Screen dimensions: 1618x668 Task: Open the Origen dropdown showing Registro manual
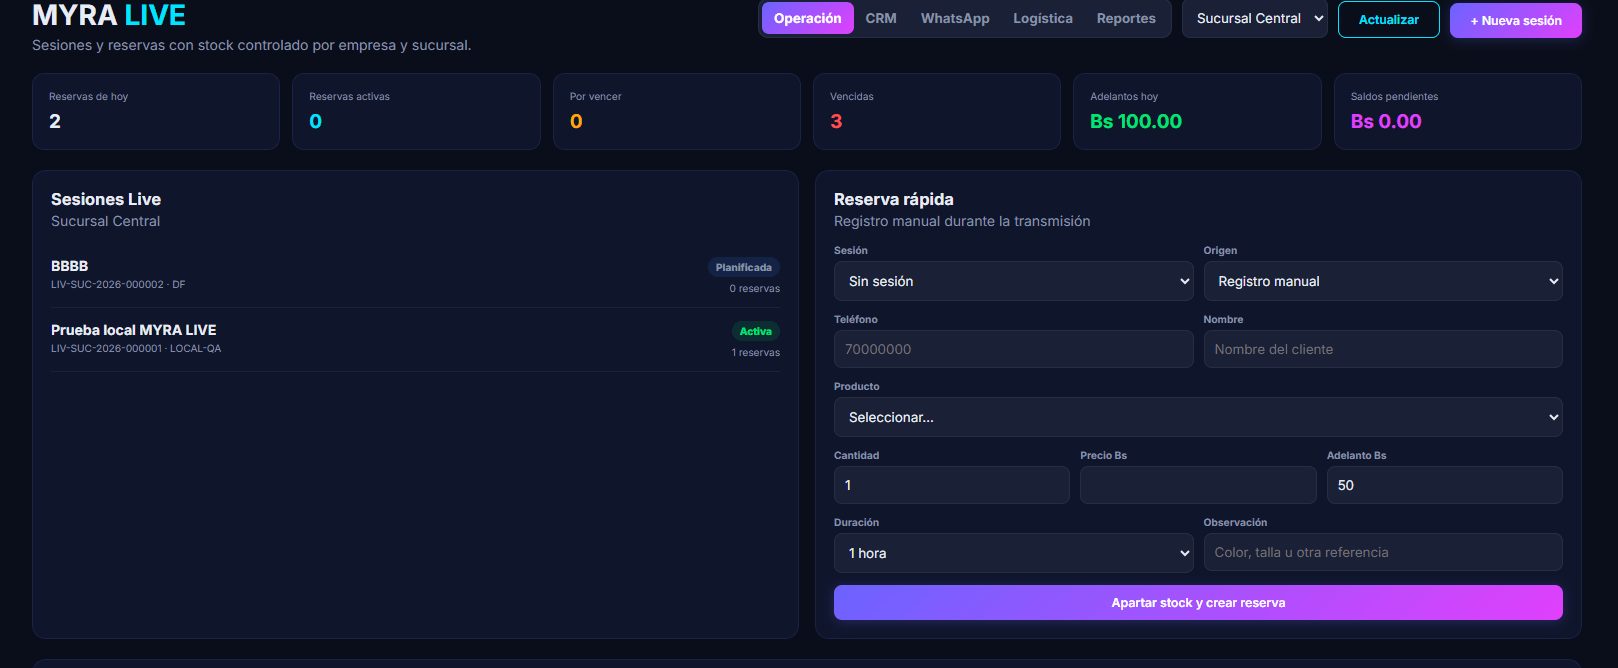(x=1383, y=281)
